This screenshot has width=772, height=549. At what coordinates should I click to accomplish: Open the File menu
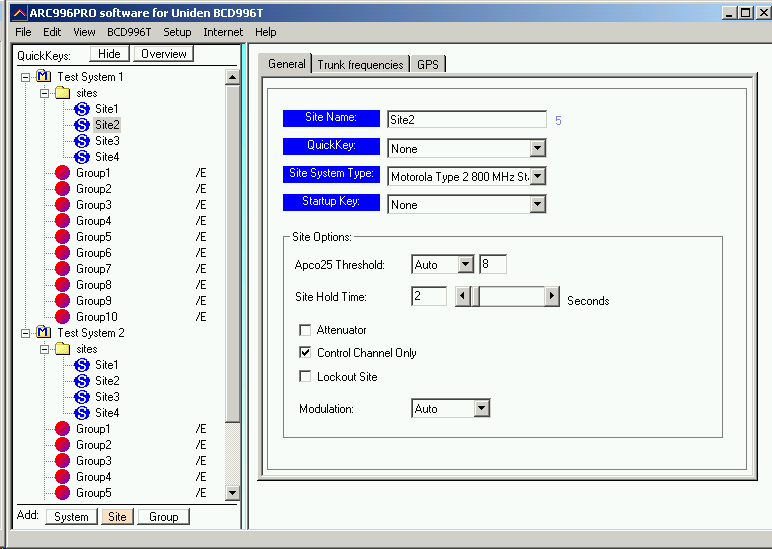coord(23,32)
